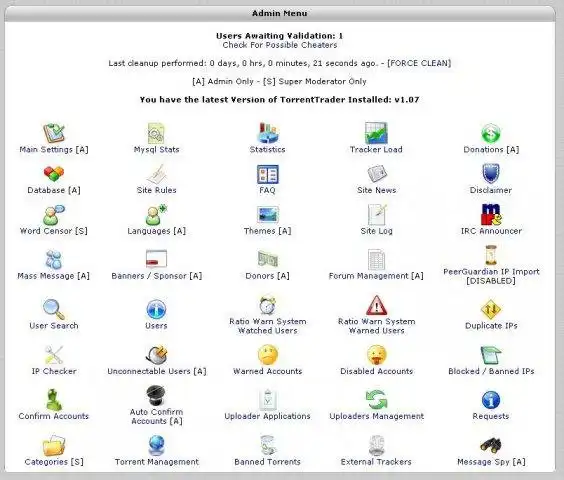Viewport: 564px width, 480px height.
Task: Open the Site Rules icon
Action: pyautogui.click(x=156, y=174)
